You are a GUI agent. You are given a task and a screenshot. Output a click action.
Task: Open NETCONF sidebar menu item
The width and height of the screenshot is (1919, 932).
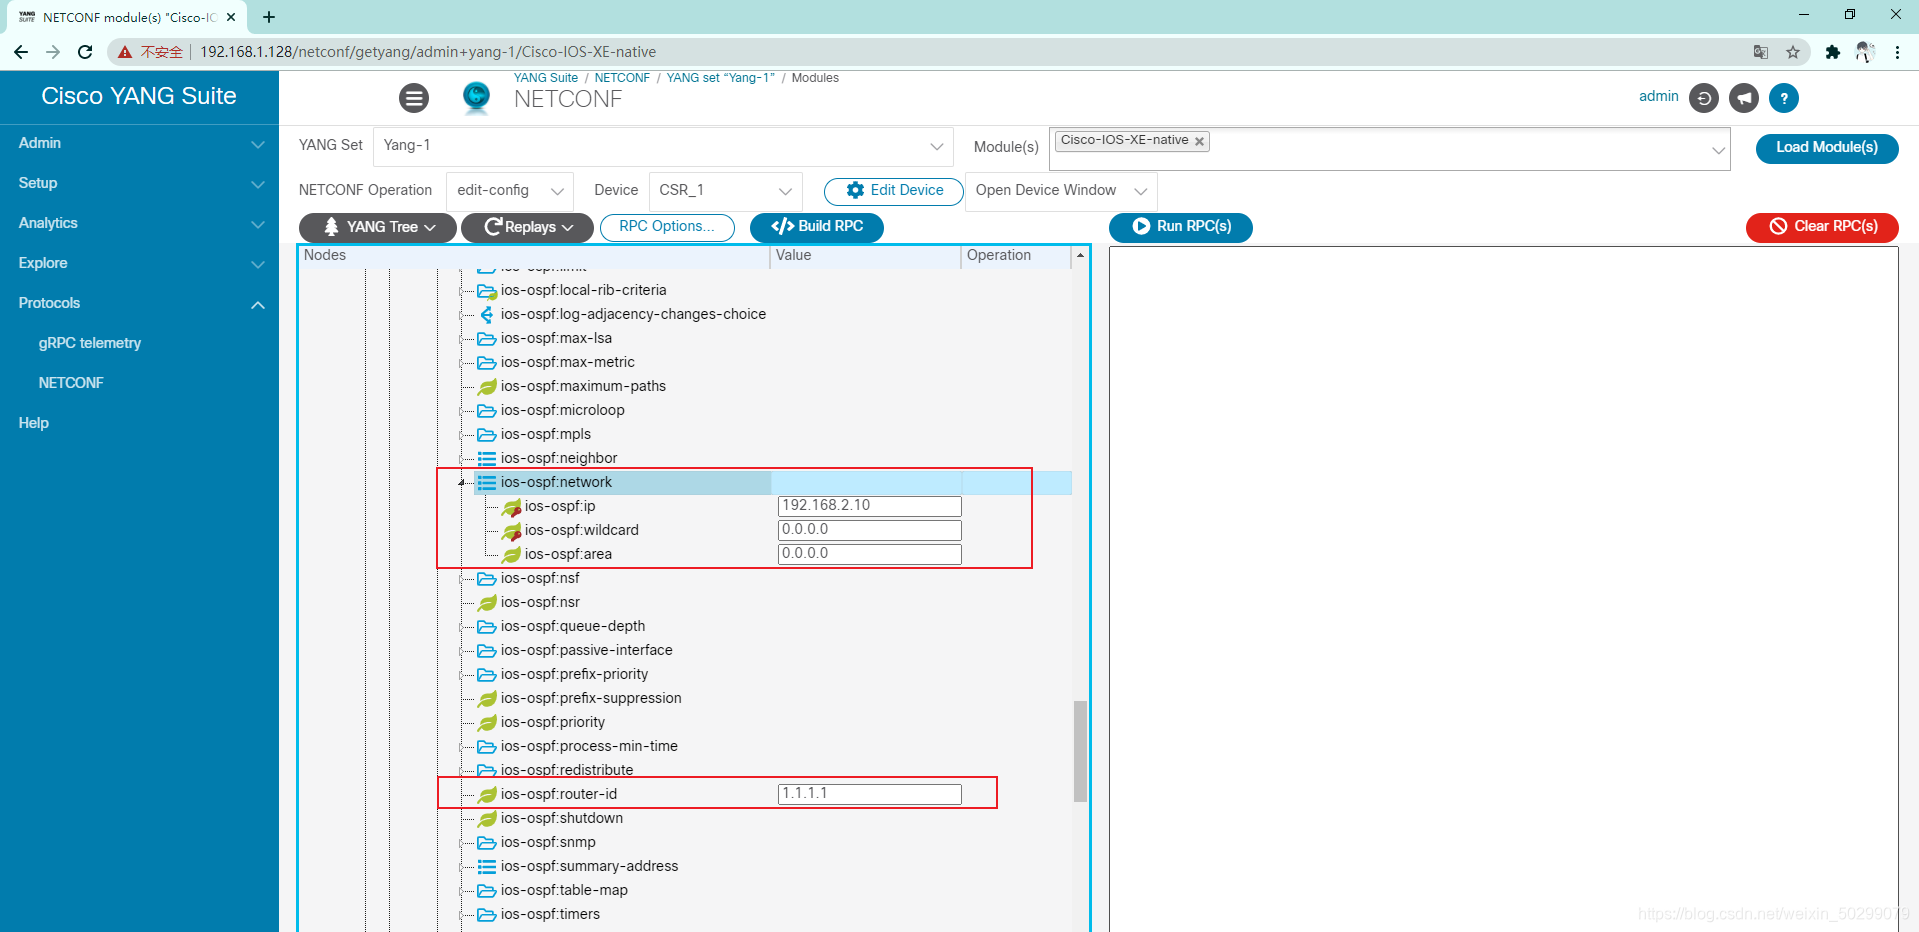[71, 383]
